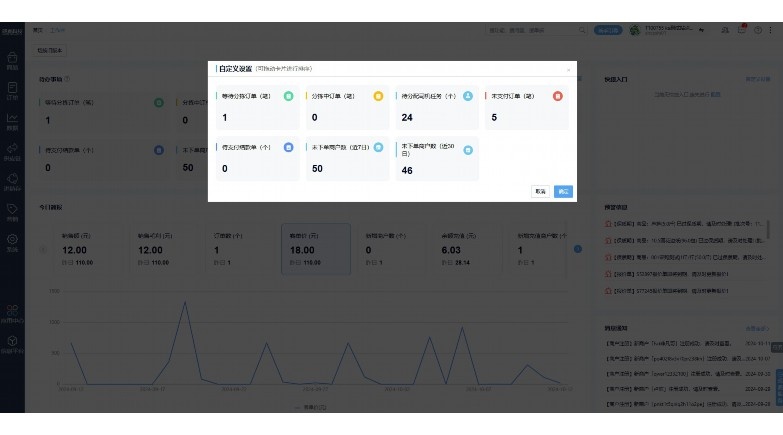The height and width of the screenshot is (435, 783).
Task: Click the user avatar in the header
Action: point(635,30)
